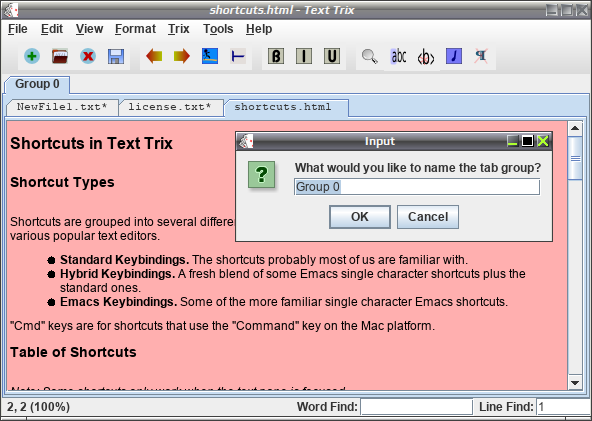Click the green plus New File icon
This screenshot has width=592, height=421.
click(32, 56)
